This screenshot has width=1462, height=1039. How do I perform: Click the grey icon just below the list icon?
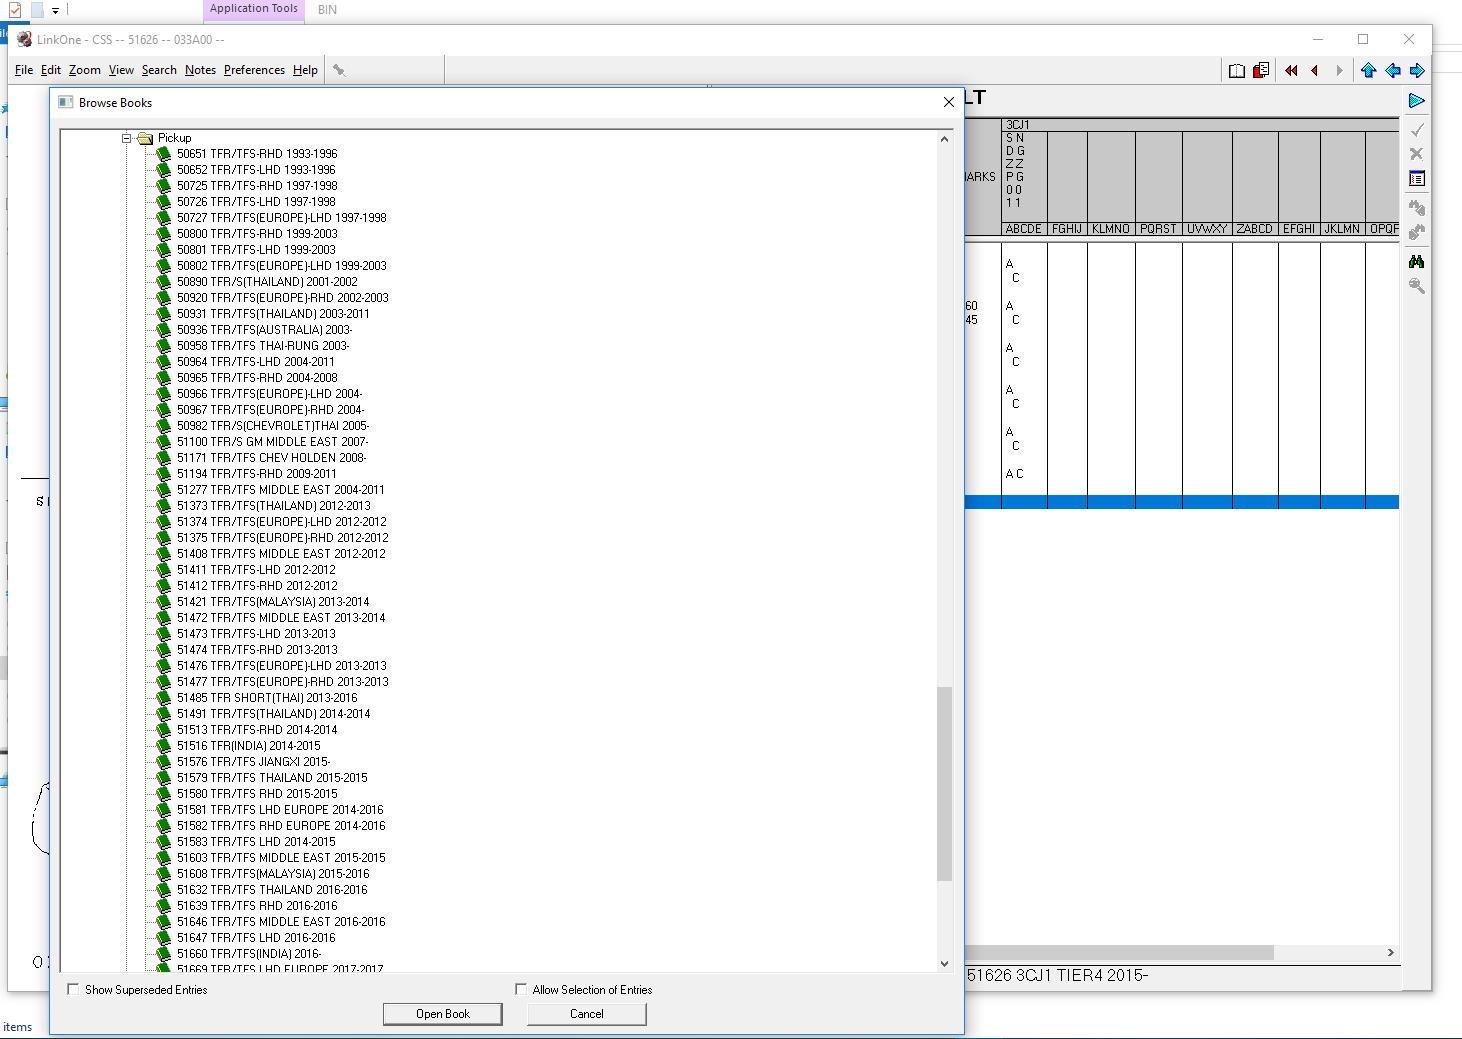(x=1416, y=207)
